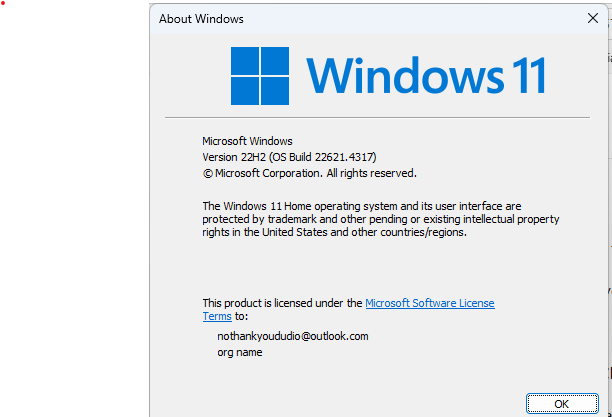Viewport: 612px width, 417px height.
Task: Click the 'org name' text
Action: pos(240,352)
